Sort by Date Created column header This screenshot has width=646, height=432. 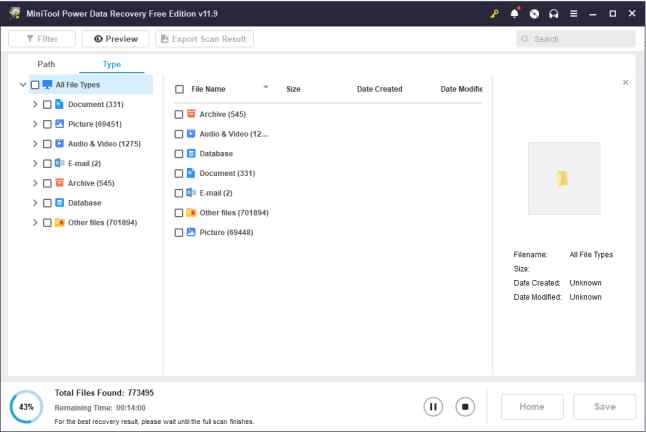[x=379, y=89]
